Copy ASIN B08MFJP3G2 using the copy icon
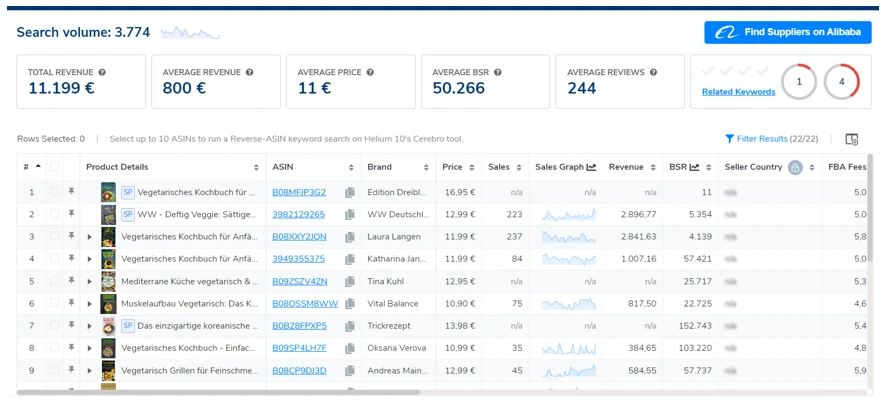The image size is (881, 403). pyautogui.click(x=350, y=193)
